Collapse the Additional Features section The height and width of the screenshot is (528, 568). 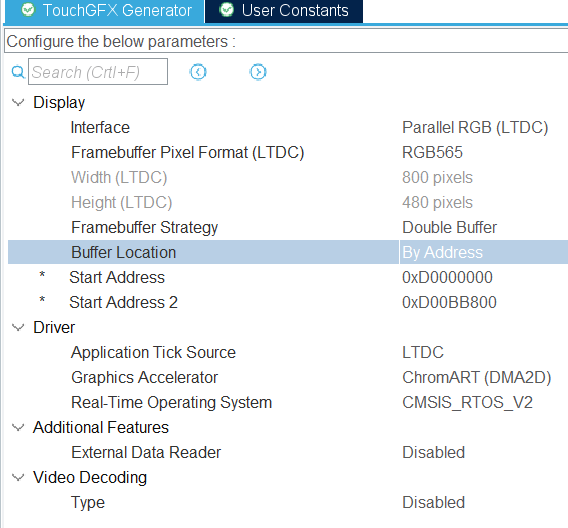[x=18, y=427]
